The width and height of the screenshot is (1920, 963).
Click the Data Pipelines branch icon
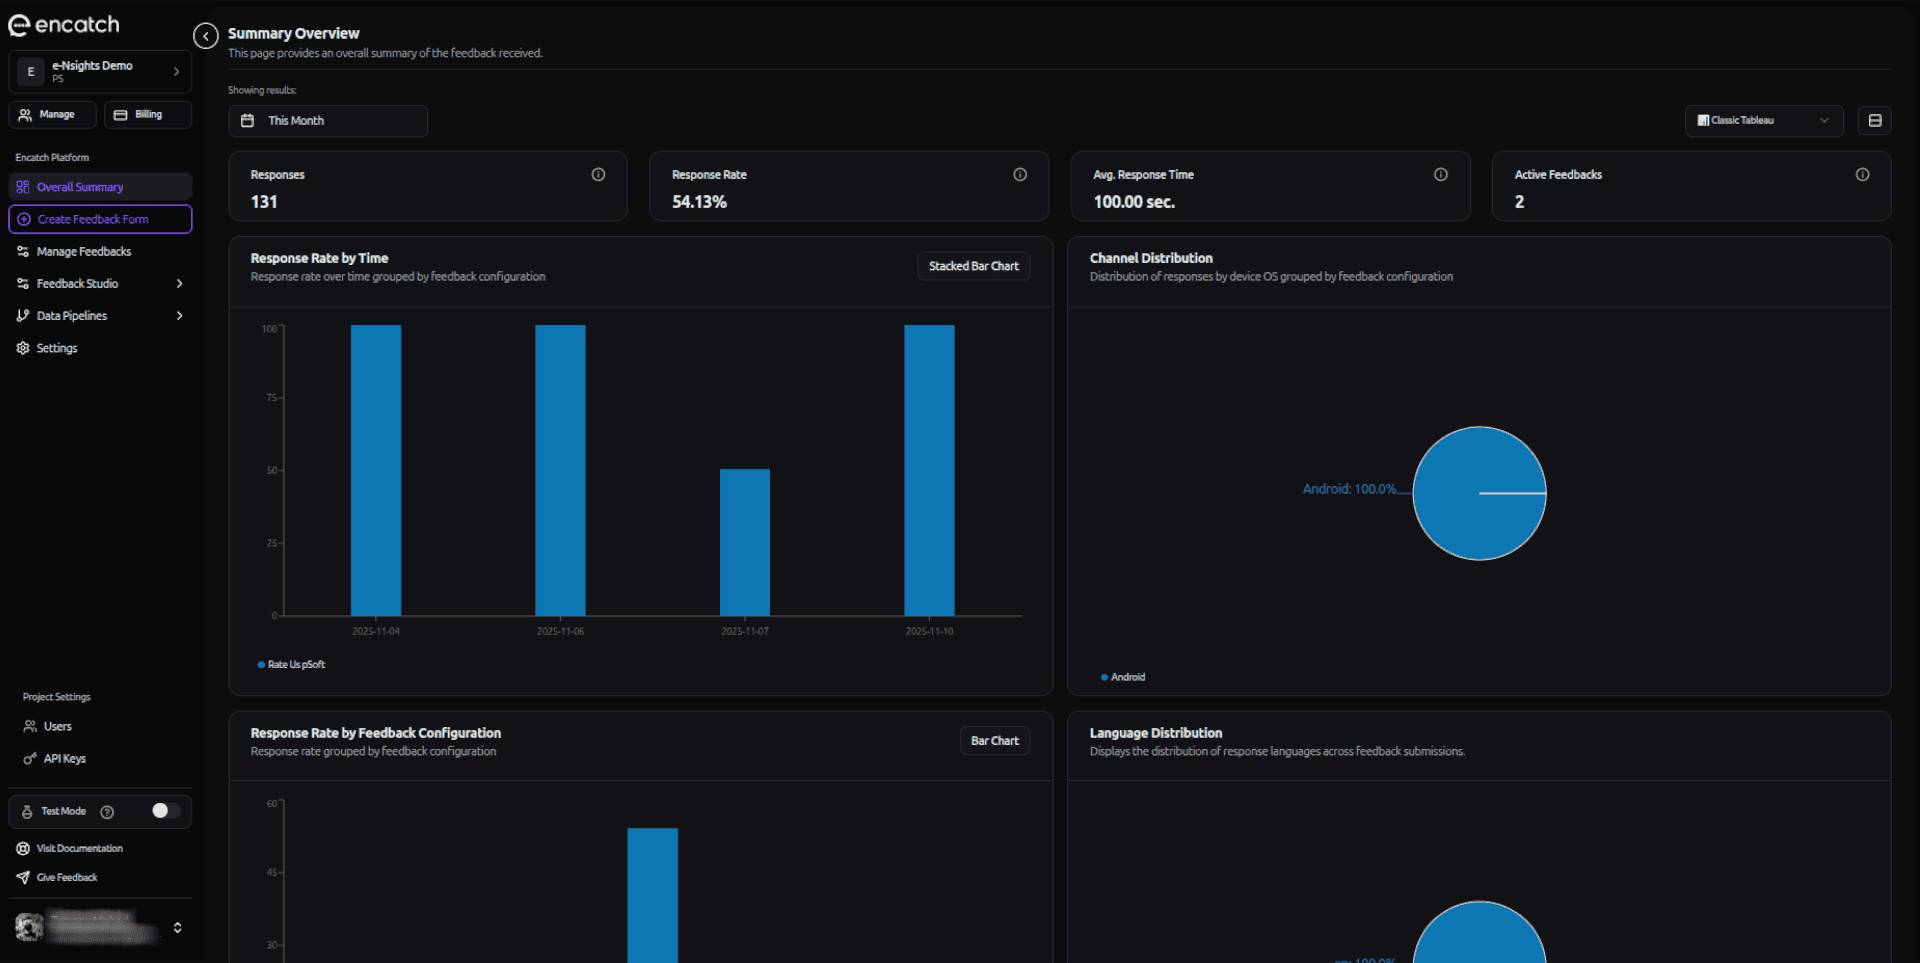coord(23,315)
